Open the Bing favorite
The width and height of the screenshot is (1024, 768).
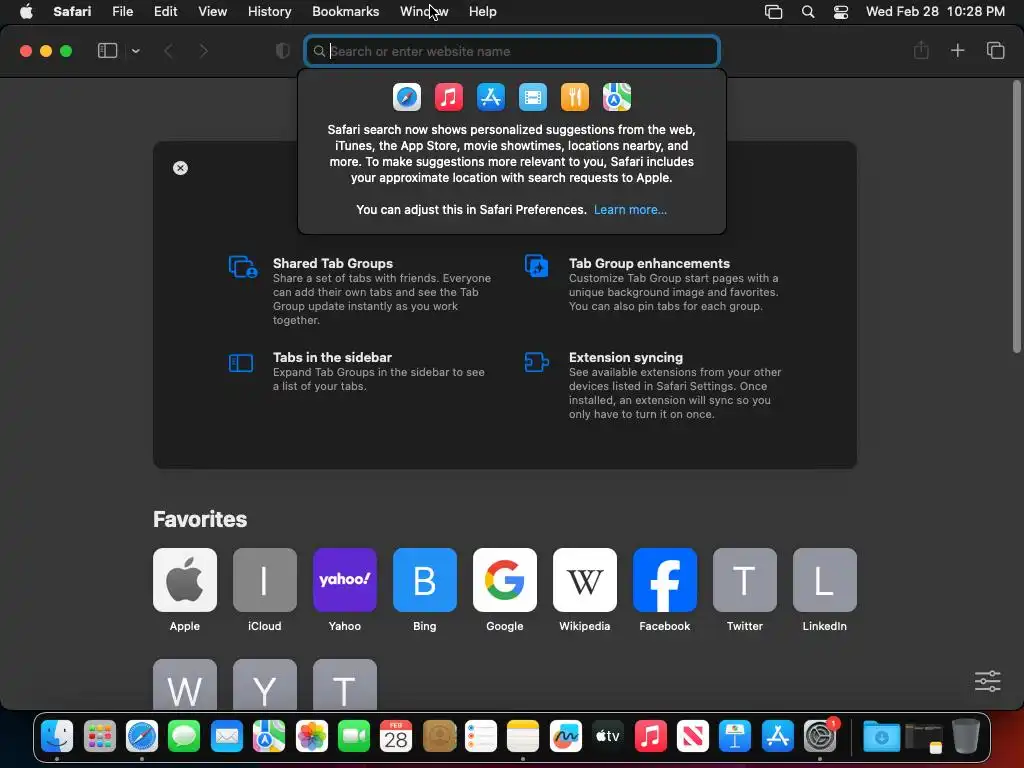424,580
